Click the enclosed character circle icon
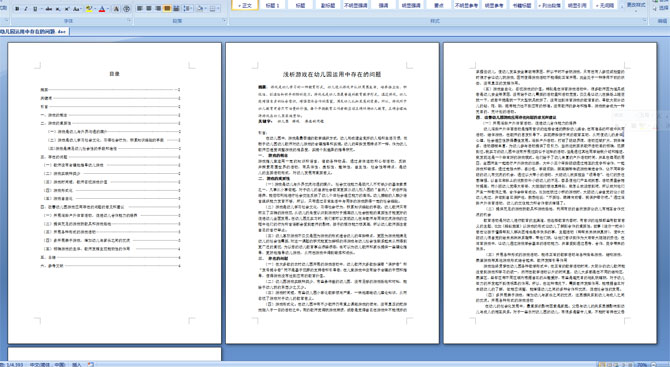This screenshot has height=367, width=670. [x=127, y=9]
